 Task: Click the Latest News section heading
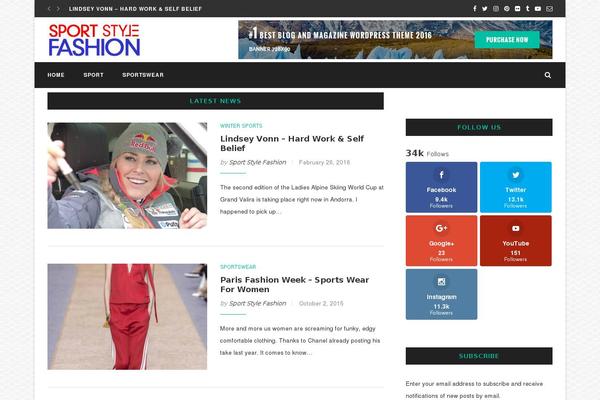click(x=215, y=101)
